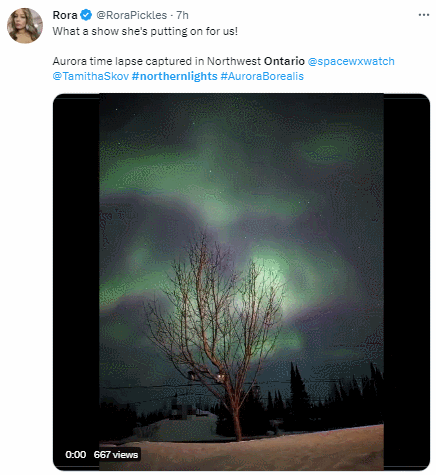Open the Rora display name link
Screen dimensions: 436x475
65,15
